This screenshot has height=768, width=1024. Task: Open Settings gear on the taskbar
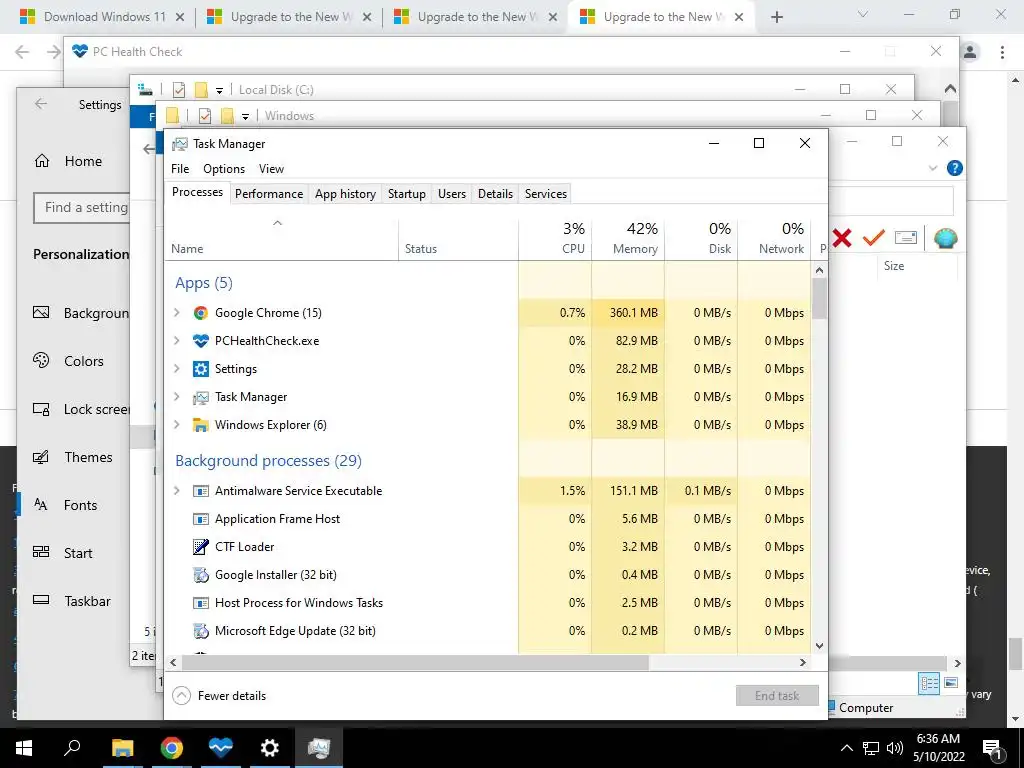pyautogui.click(x=270, y=748)
